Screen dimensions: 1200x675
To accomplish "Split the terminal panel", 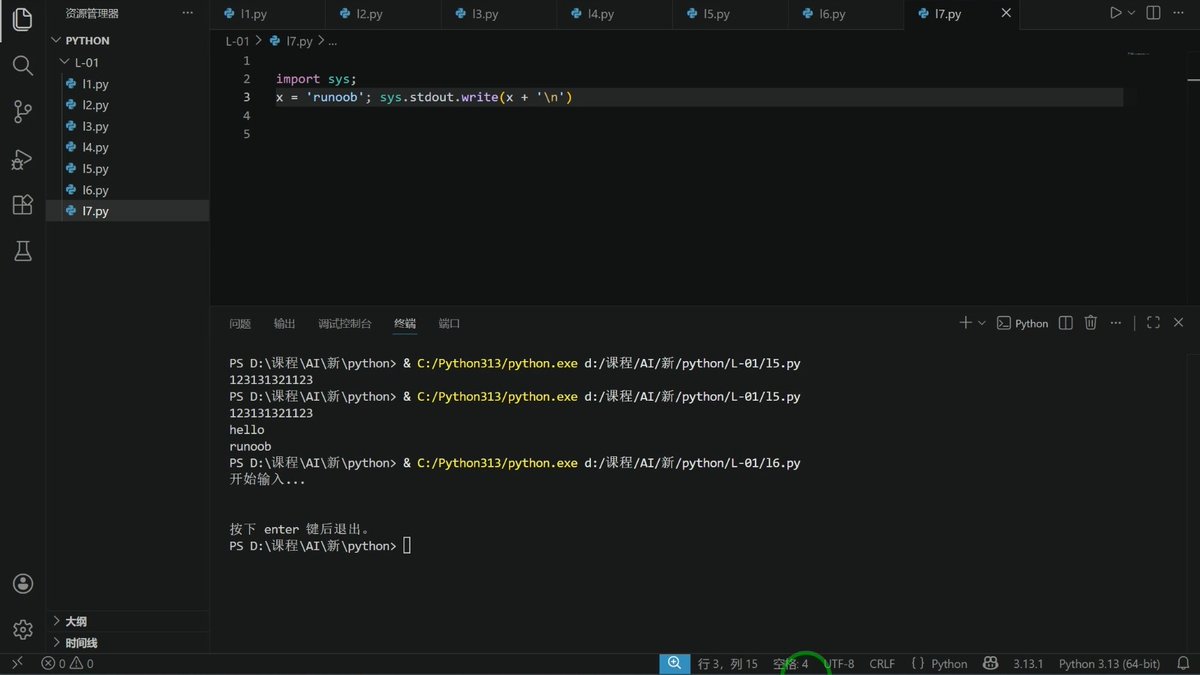I will point(1066,323).
